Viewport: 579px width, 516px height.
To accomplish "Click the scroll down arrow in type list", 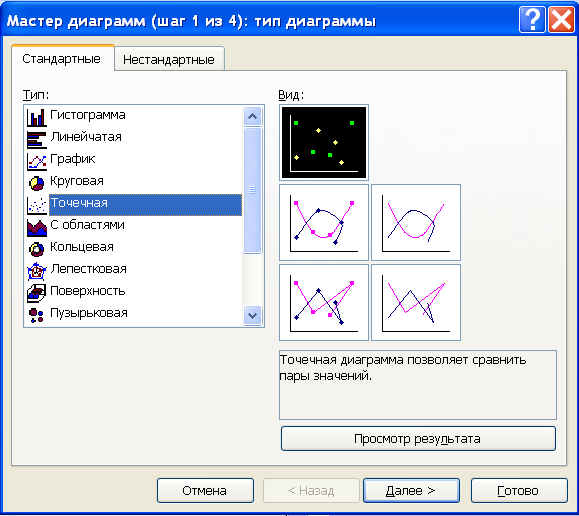I will (x=253, y=315).
